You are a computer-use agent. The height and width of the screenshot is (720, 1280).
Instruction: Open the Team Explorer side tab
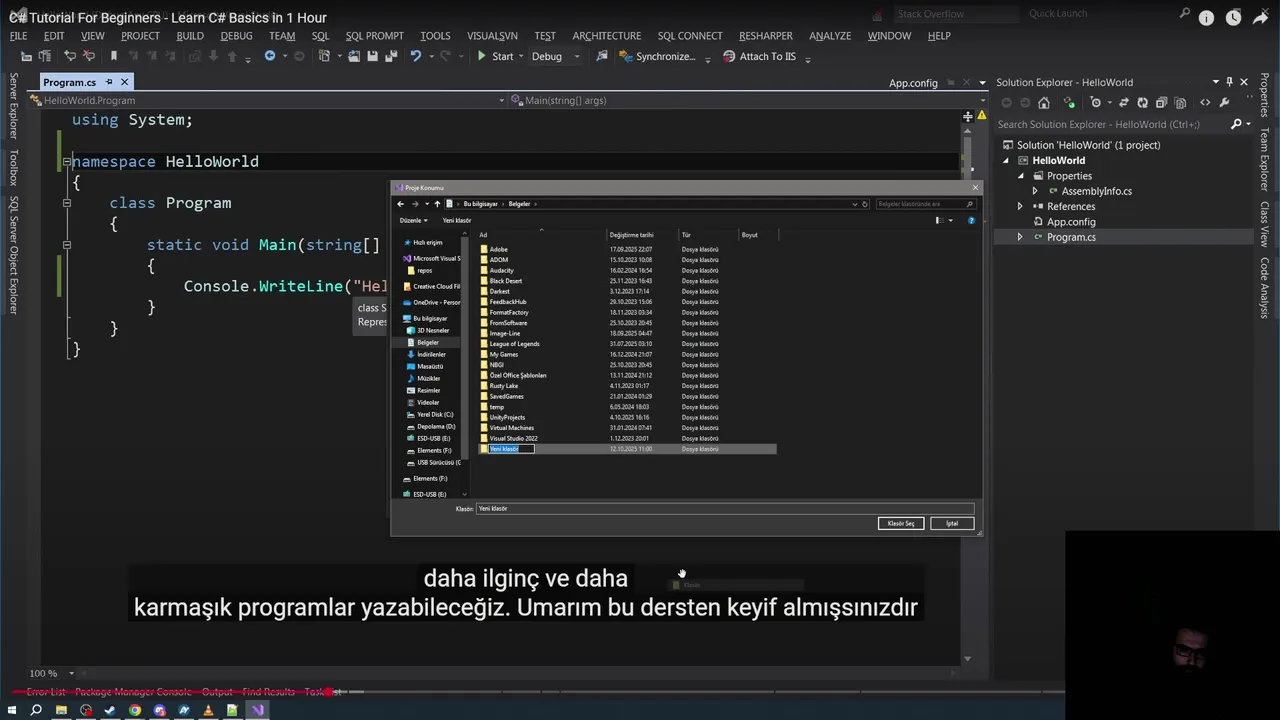coord(1264,159)
